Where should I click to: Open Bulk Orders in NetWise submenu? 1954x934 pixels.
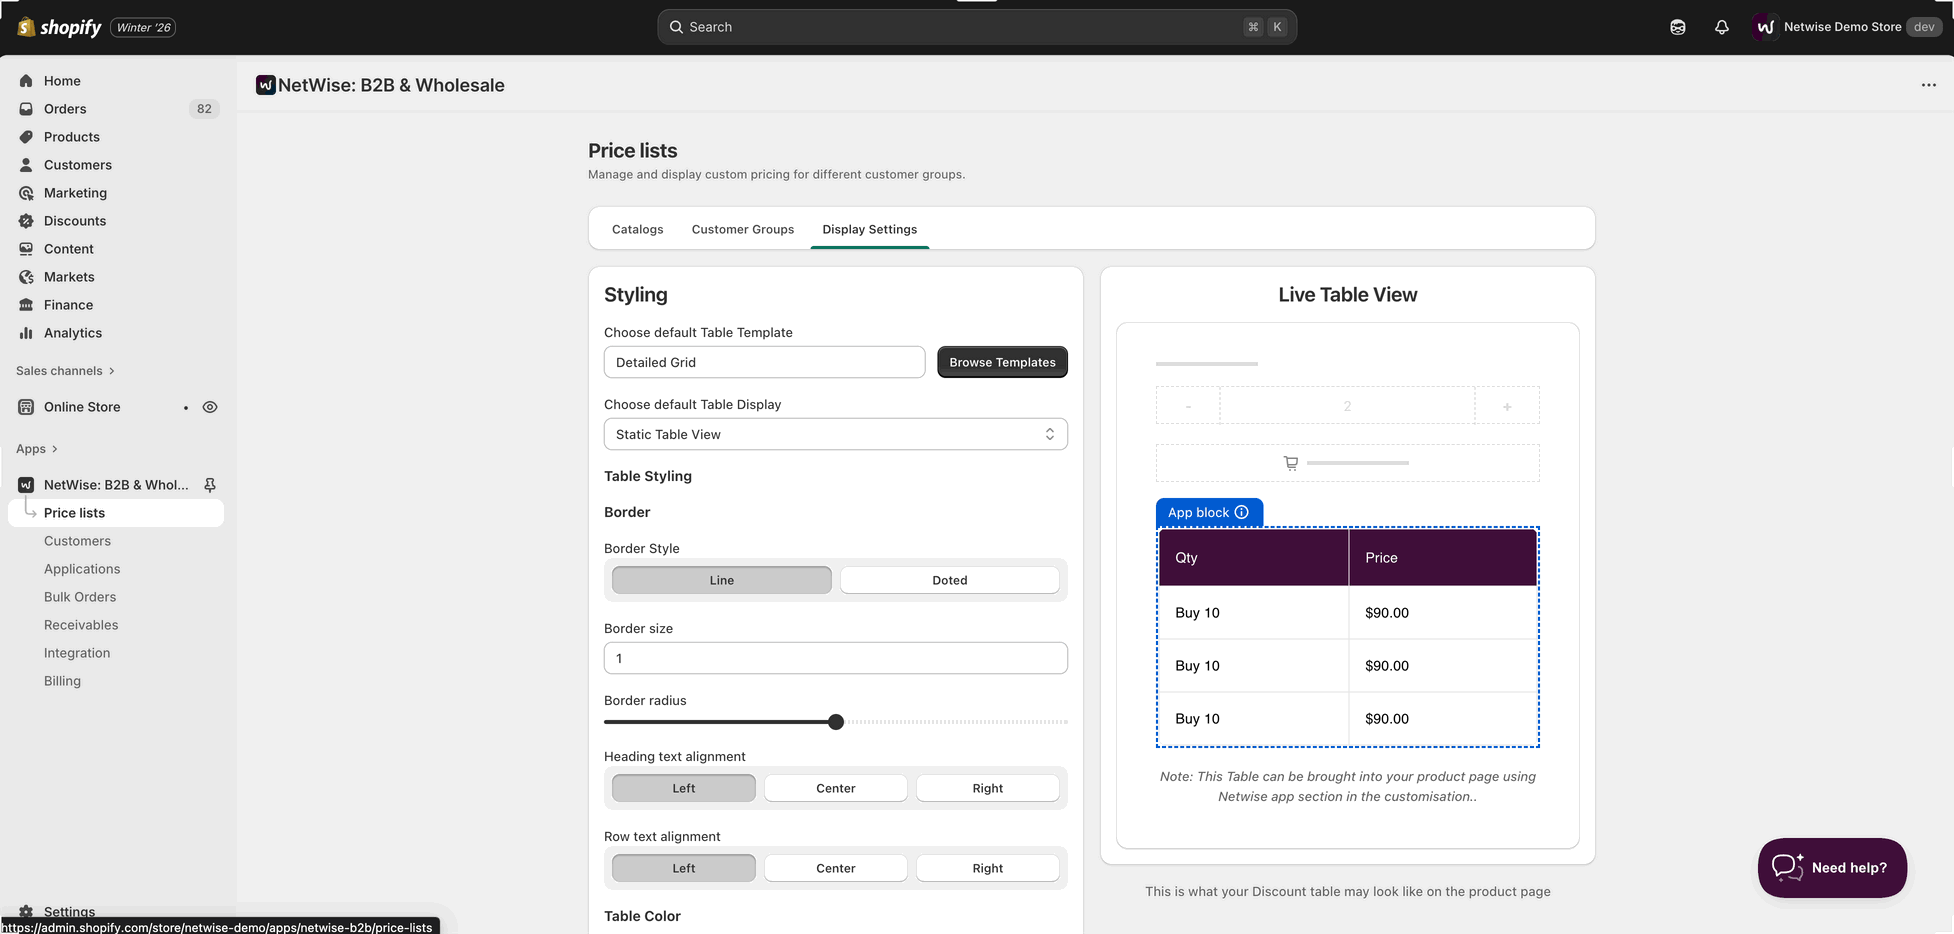(x=80, y=597)
